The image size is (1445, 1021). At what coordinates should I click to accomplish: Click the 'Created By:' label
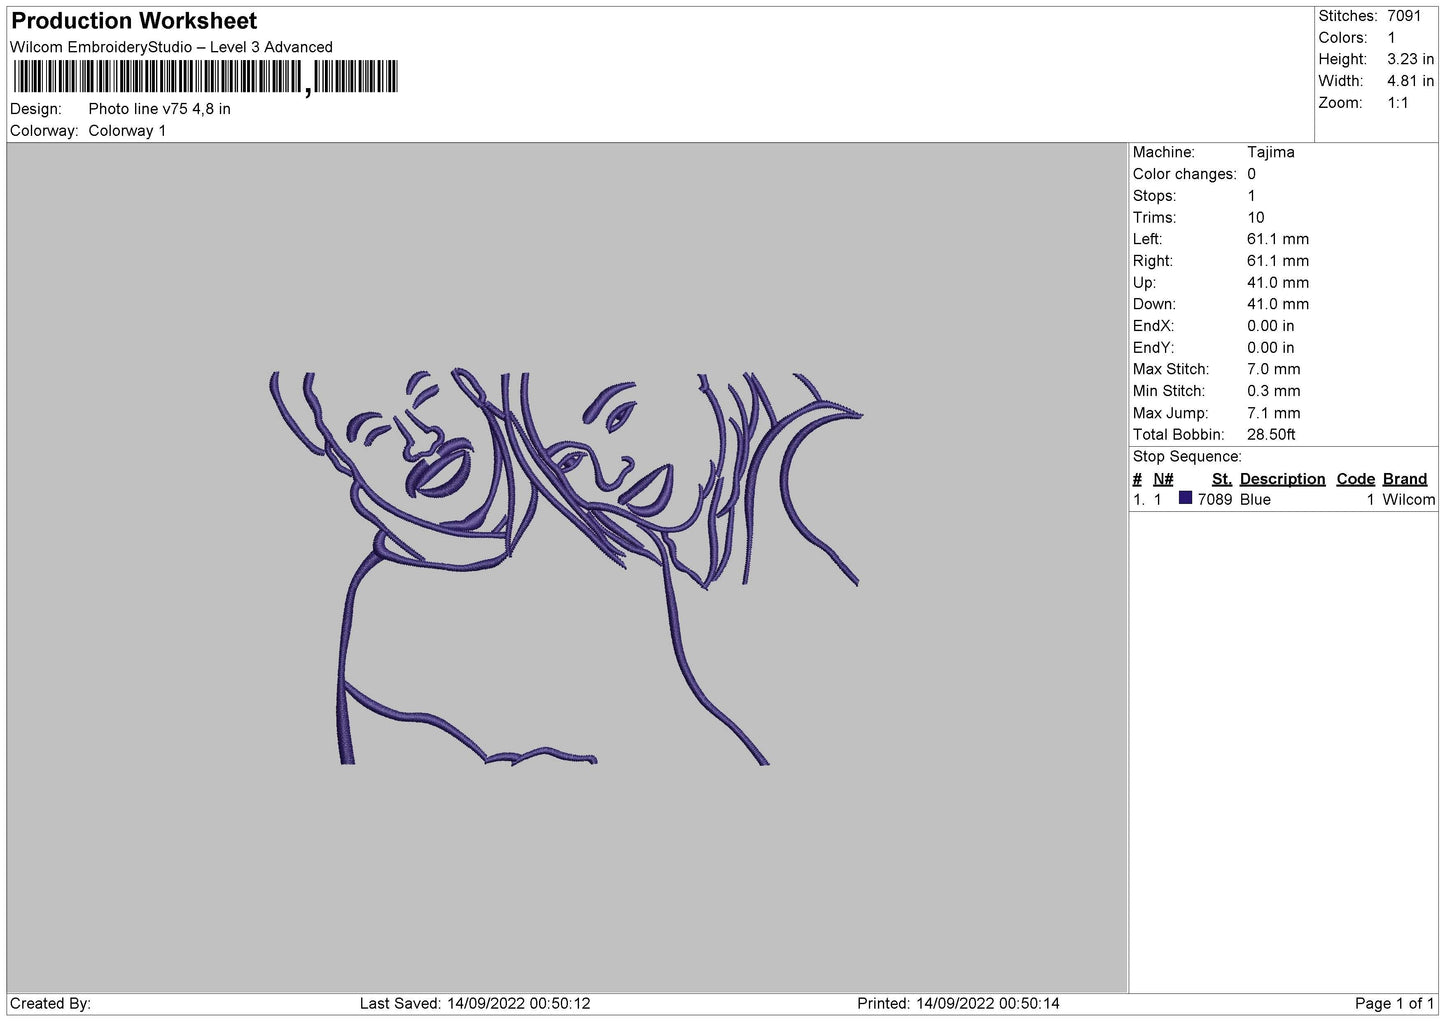(50, 1003)
